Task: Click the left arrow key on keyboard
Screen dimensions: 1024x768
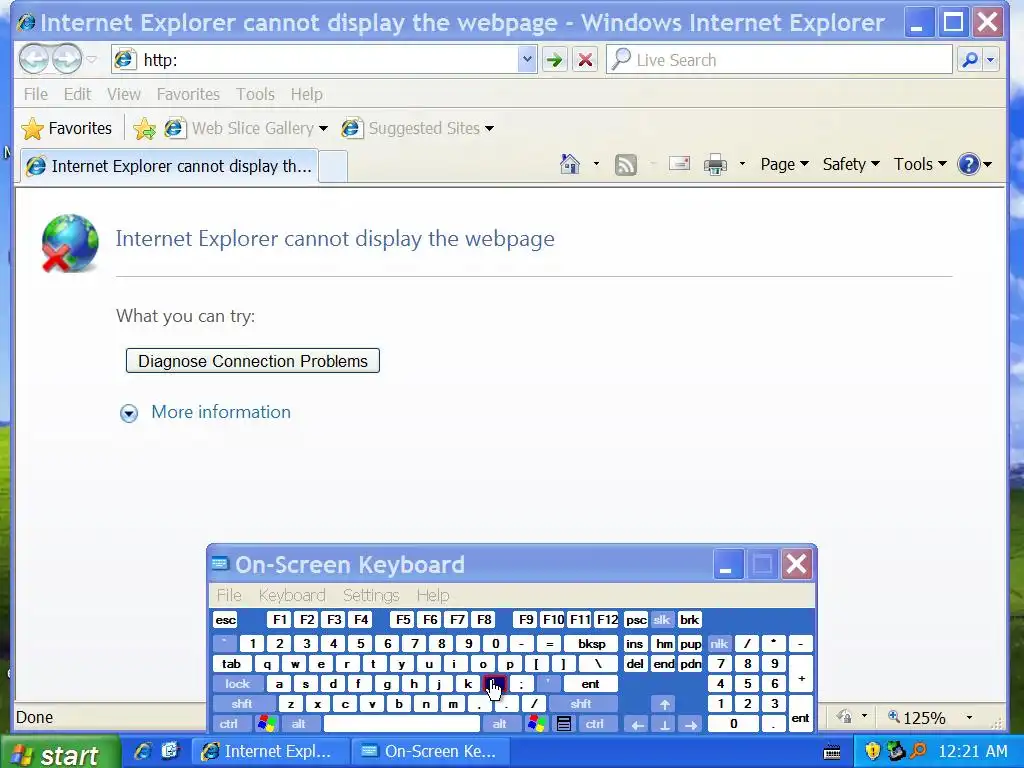Action: (x=637, y=724)
